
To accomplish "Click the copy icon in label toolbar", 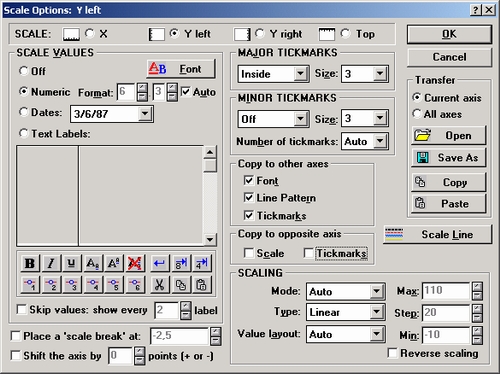I will point(181,285).
